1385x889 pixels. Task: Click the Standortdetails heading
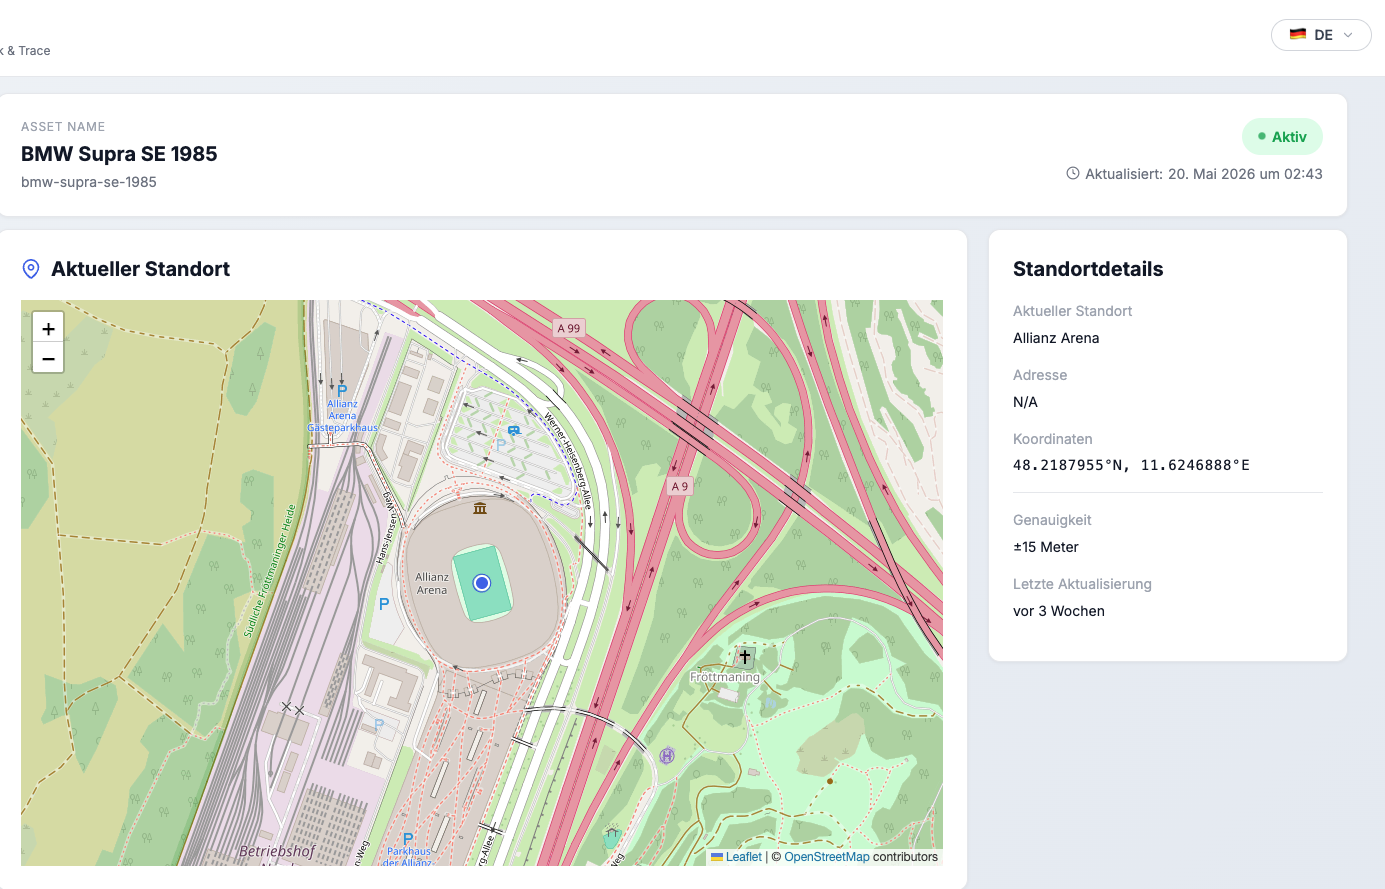coord(1088,269)
